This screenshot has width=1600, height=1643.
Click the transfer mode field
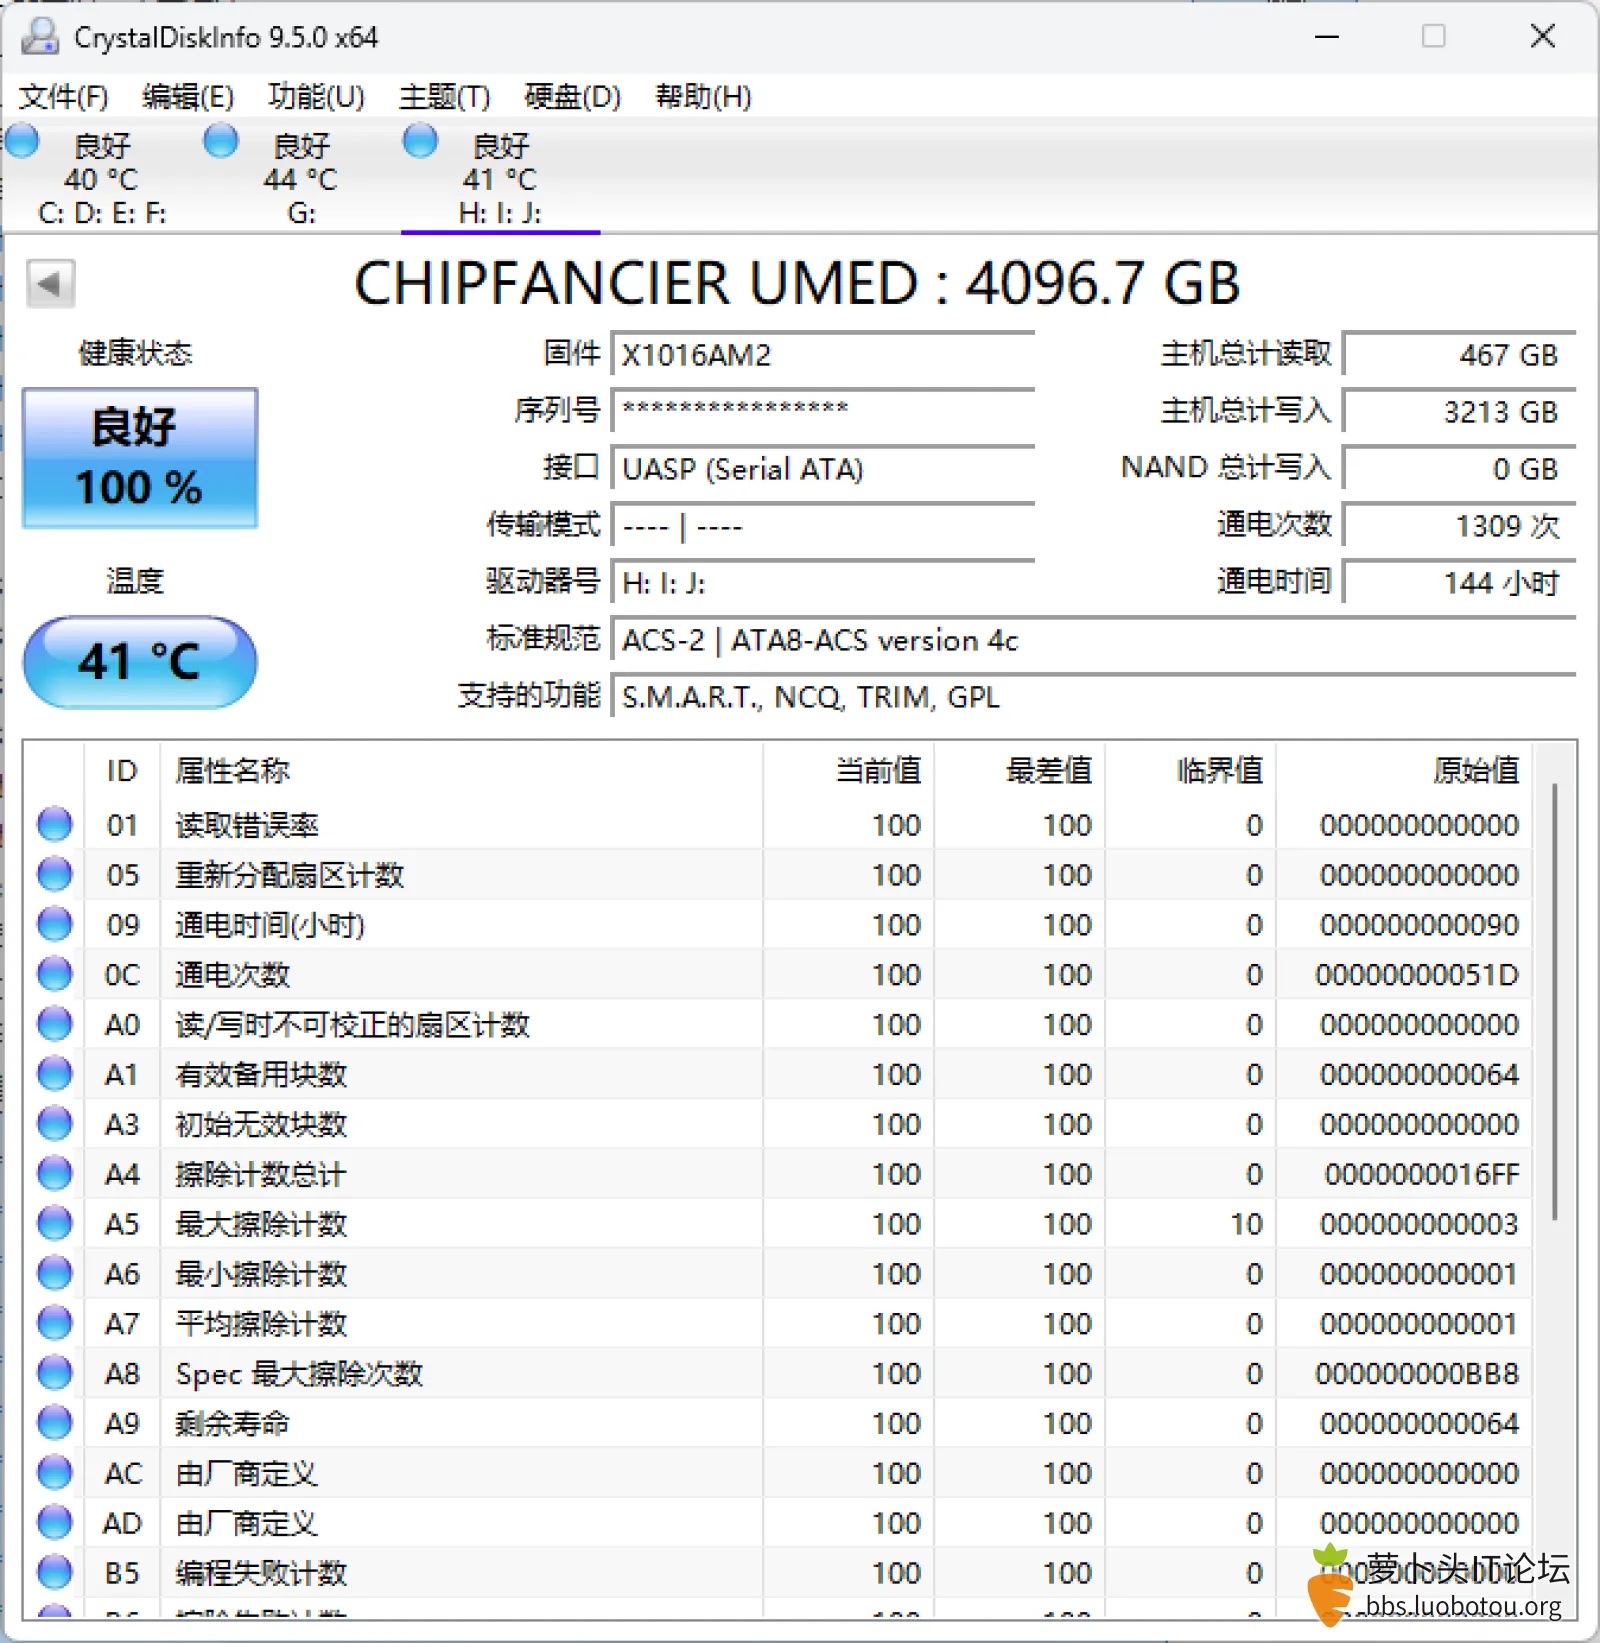click(x=823, y=526)
